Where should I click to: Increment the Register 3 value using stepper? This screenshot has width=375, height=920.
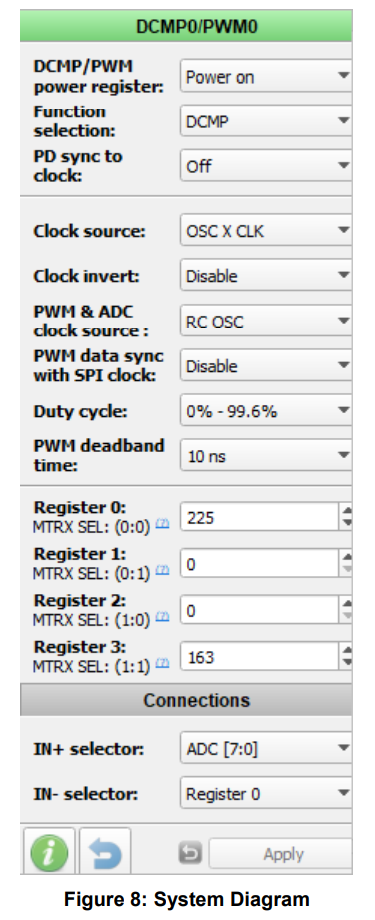[346, 650]
